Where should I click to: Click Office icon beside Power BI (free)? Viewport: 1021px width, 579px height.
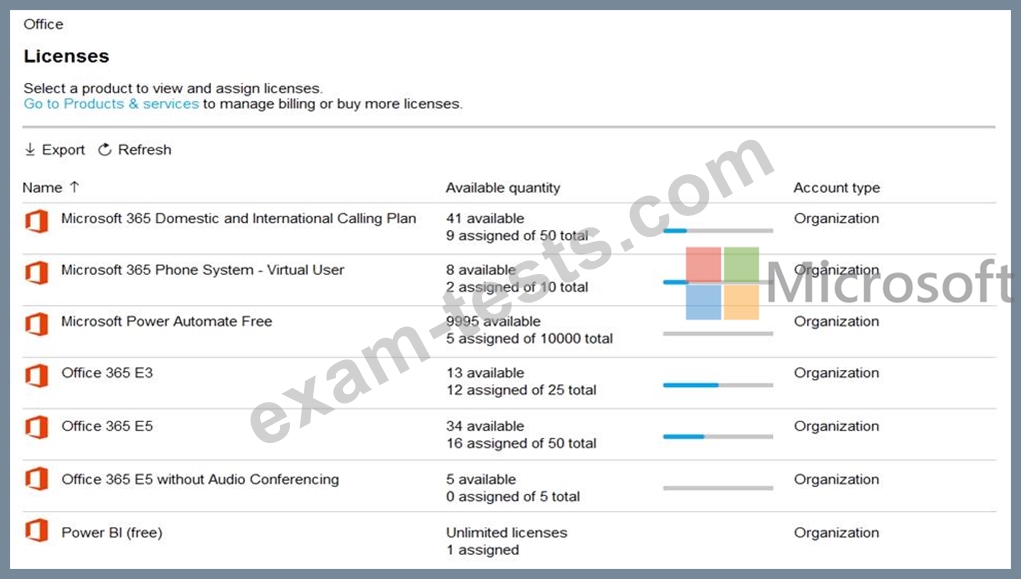[x=36, y=530]
